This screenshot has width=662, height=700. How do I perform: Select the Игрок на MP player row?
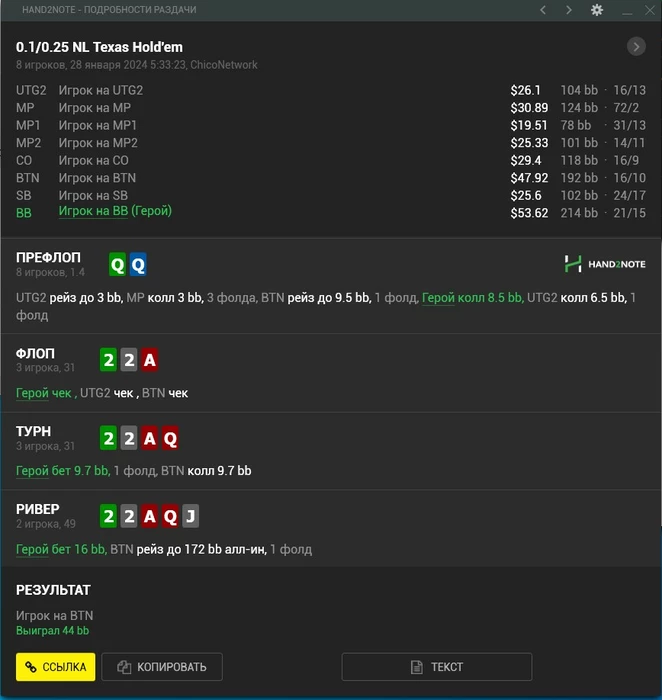click(331, 108)
